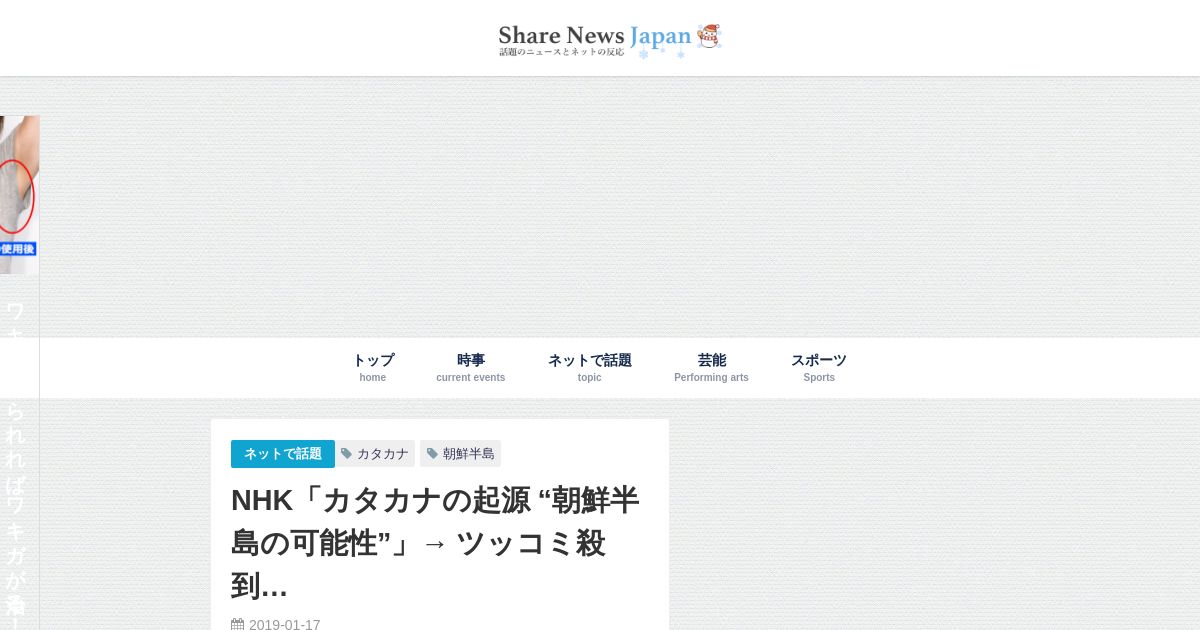Click the tag icon beside カタカナ
The height and width of the screenshot is (630, 1200).
(x=347, y=454)
